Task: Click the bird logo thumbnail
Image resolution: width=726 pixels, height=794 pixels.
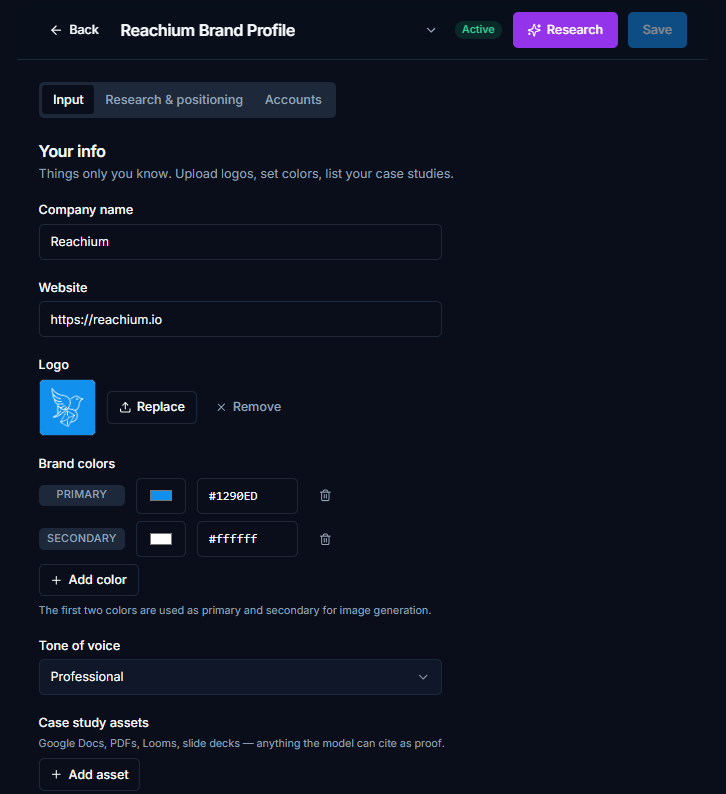Action: coord(67,408)
